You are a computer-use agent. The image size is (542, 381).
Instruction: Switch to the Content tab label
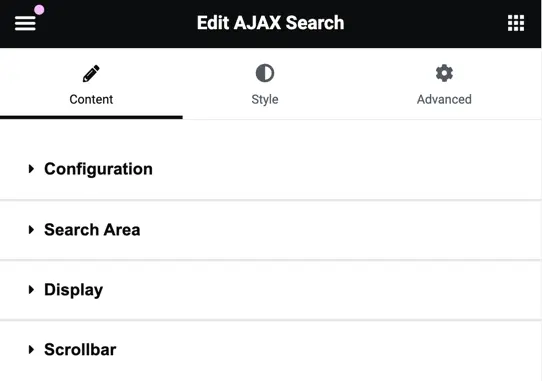(91, 99)
